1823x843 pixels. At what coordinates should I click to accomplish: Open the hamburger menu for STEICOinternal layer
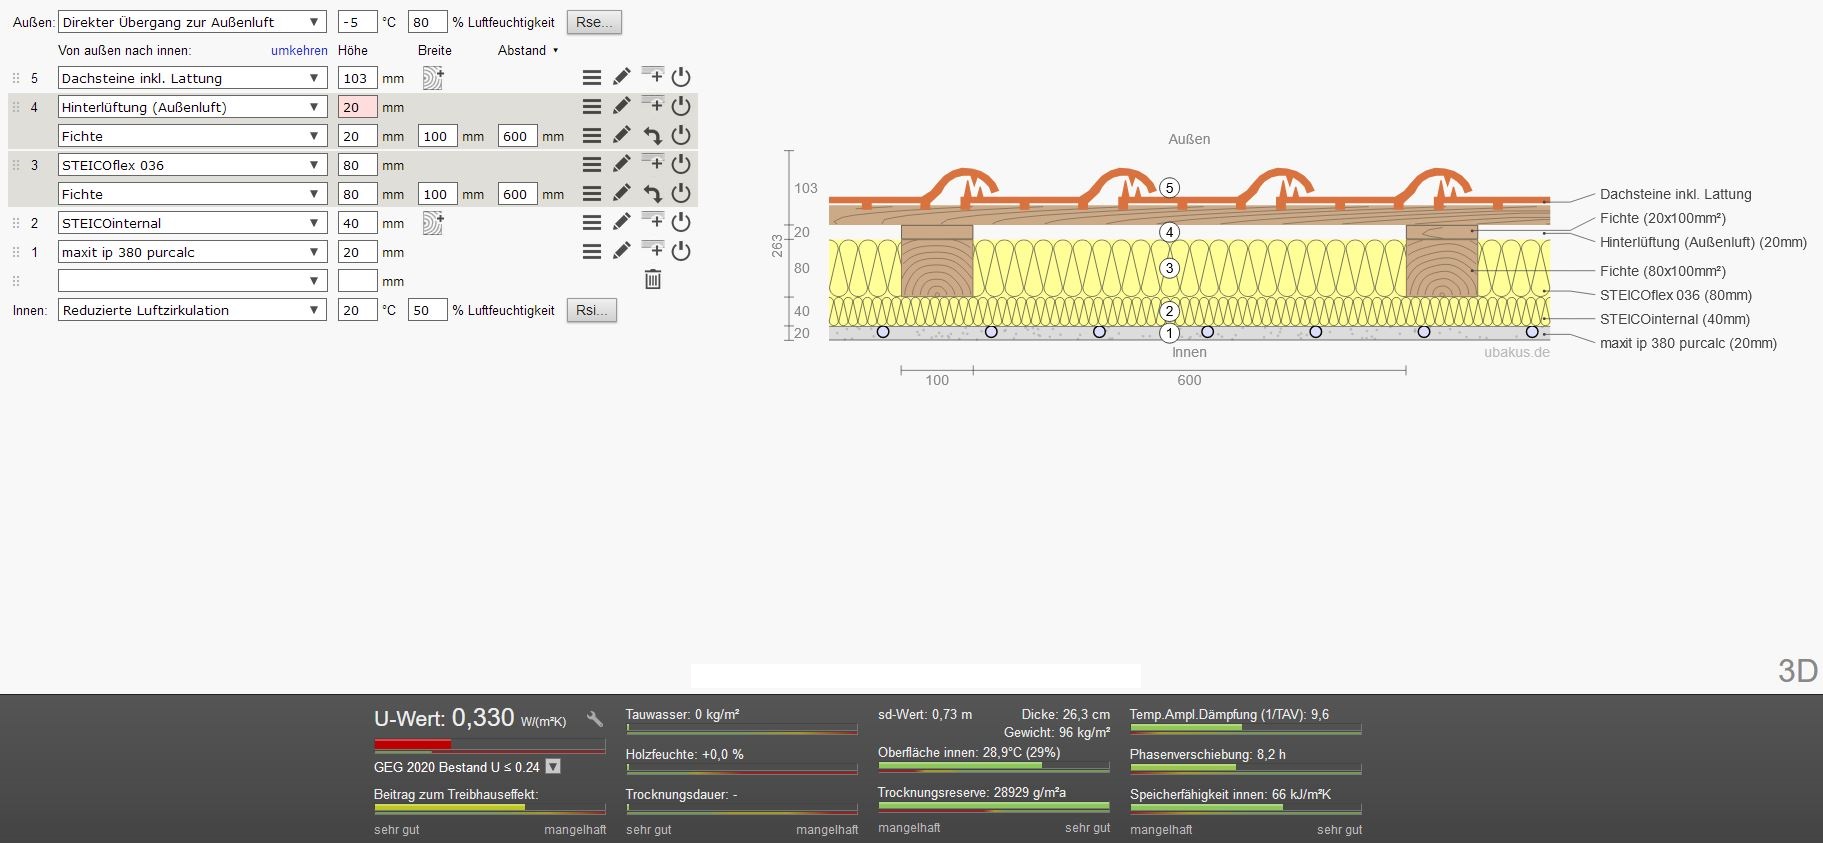point(592,222)
